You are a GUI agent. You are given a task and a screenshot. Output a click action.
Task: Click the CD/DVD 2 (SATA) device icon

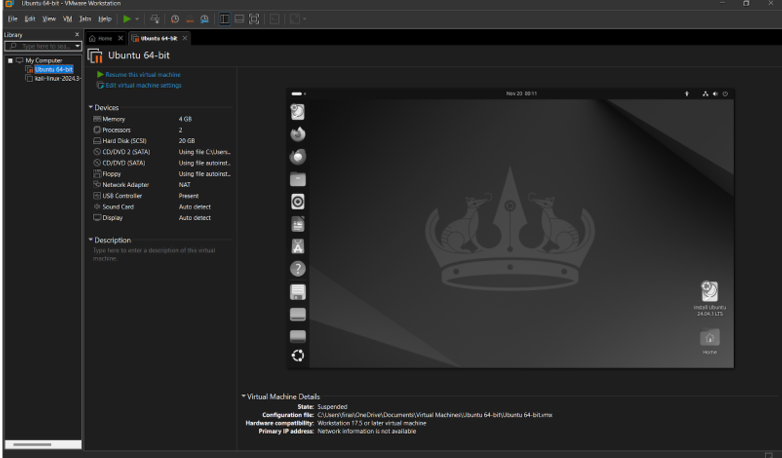(x=97, y=152)
